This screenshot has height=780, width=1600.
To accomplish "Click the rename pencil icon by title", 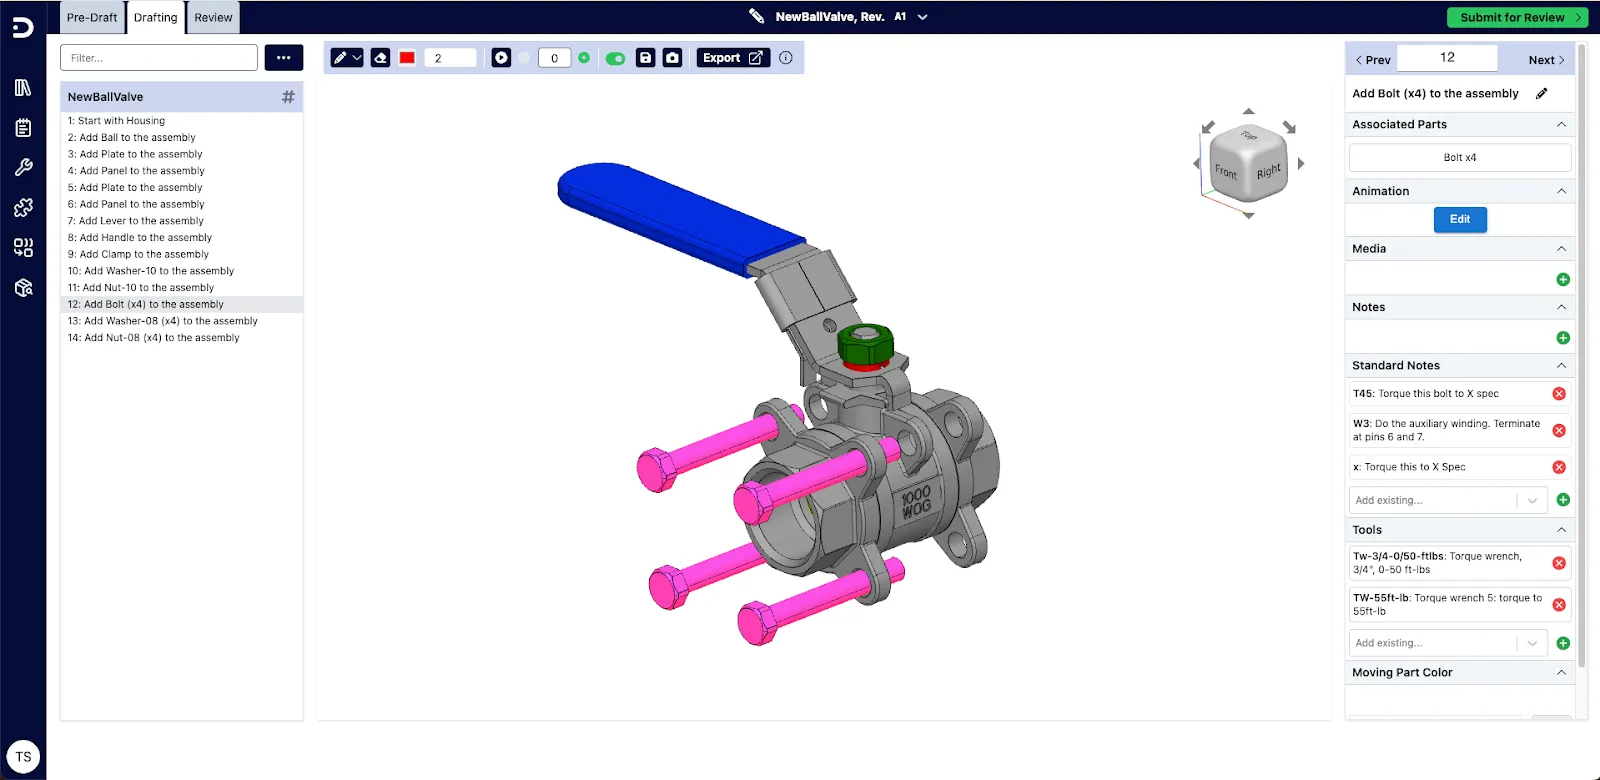I will coord(757,16).
